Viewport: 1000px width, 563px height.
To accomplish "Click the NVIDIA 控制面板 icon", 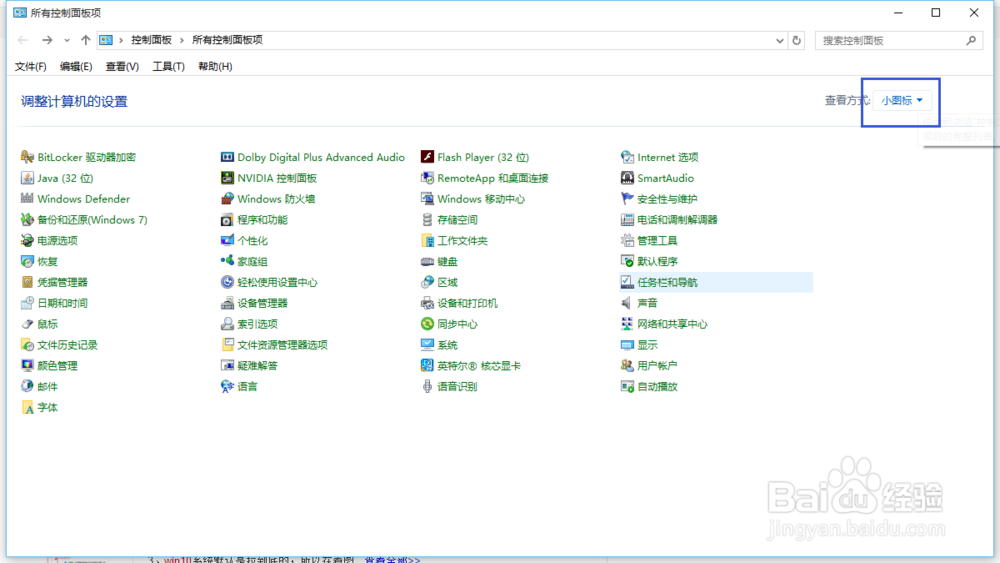I will pyautogui.click(x=227, y=178).
